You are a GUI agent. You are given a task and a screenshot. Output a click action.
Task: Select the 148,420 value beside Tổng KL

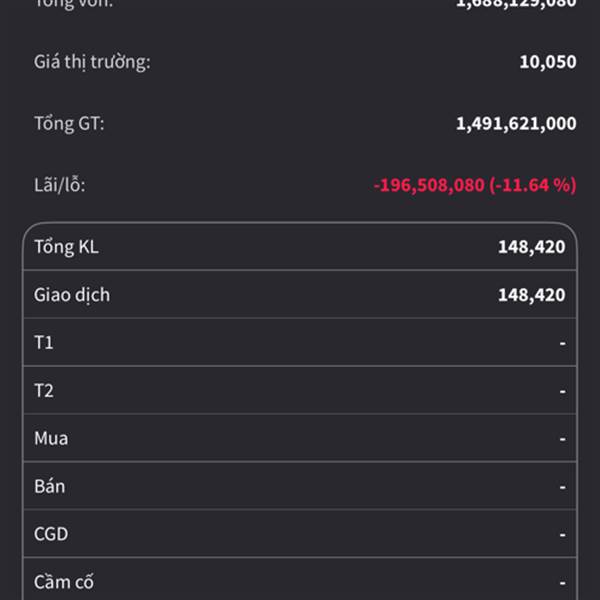point(531,247)
